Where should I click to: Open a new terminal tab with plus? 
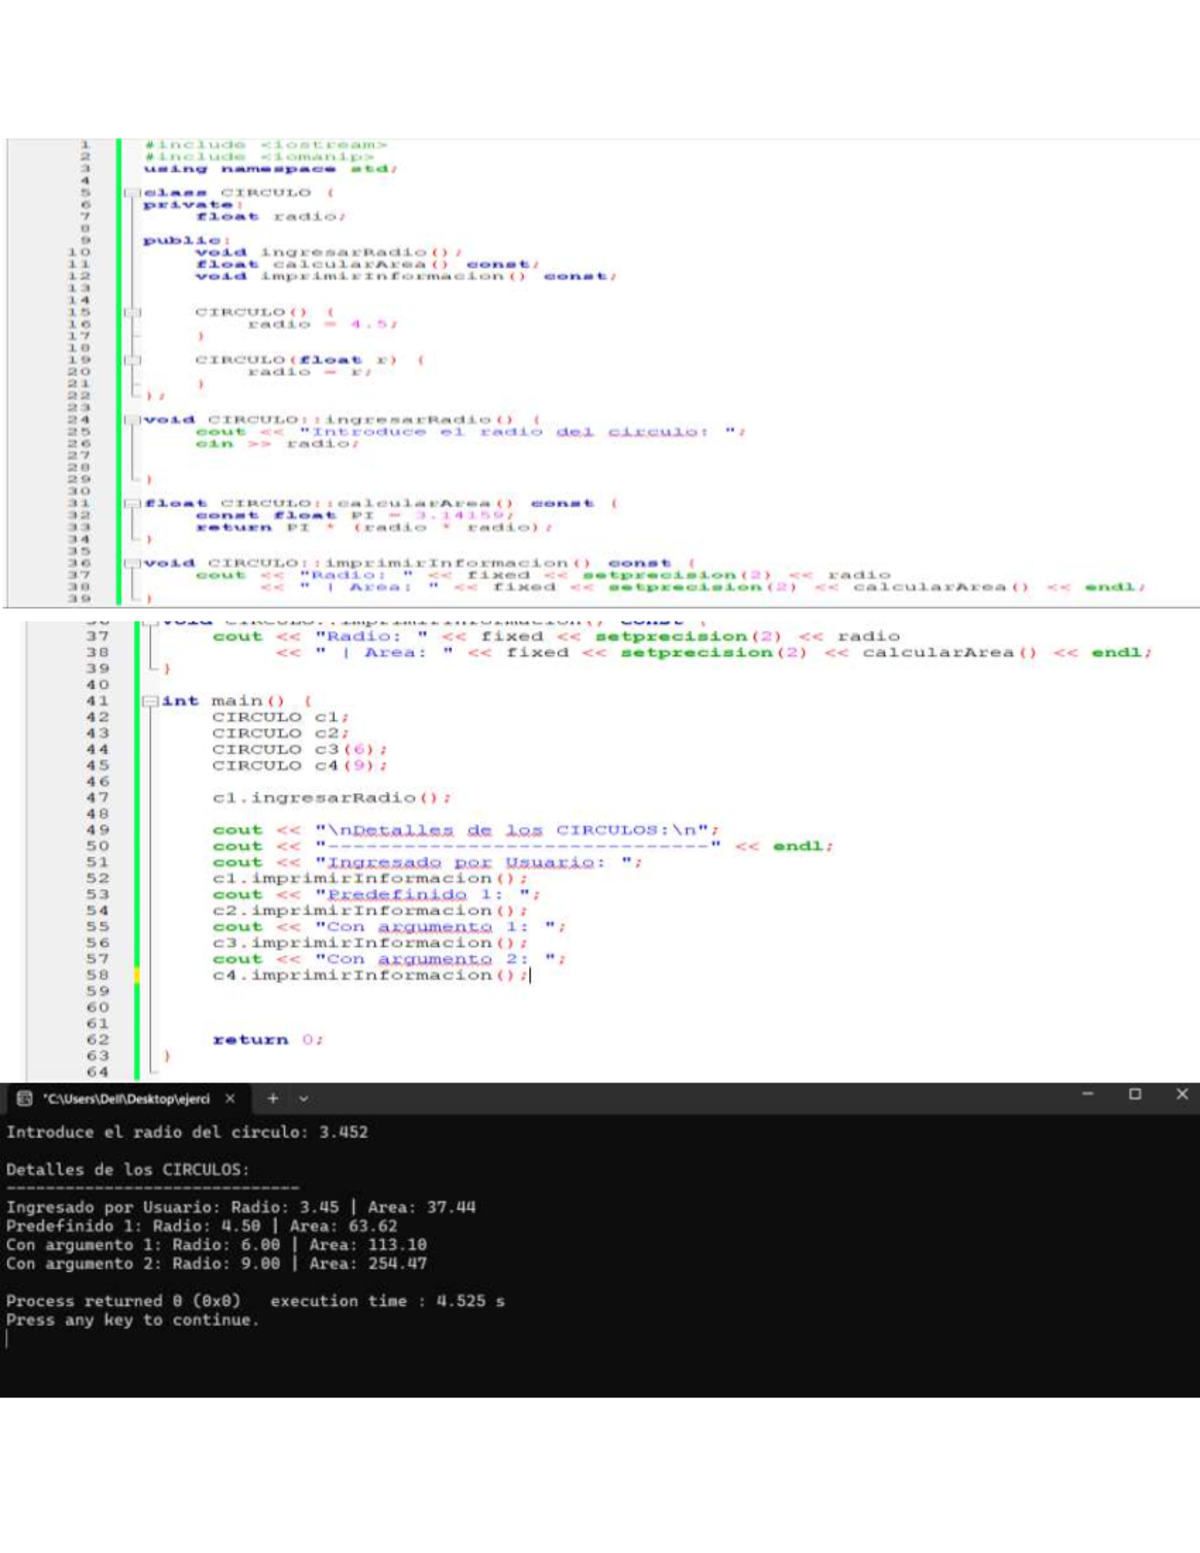point(272,1098)
